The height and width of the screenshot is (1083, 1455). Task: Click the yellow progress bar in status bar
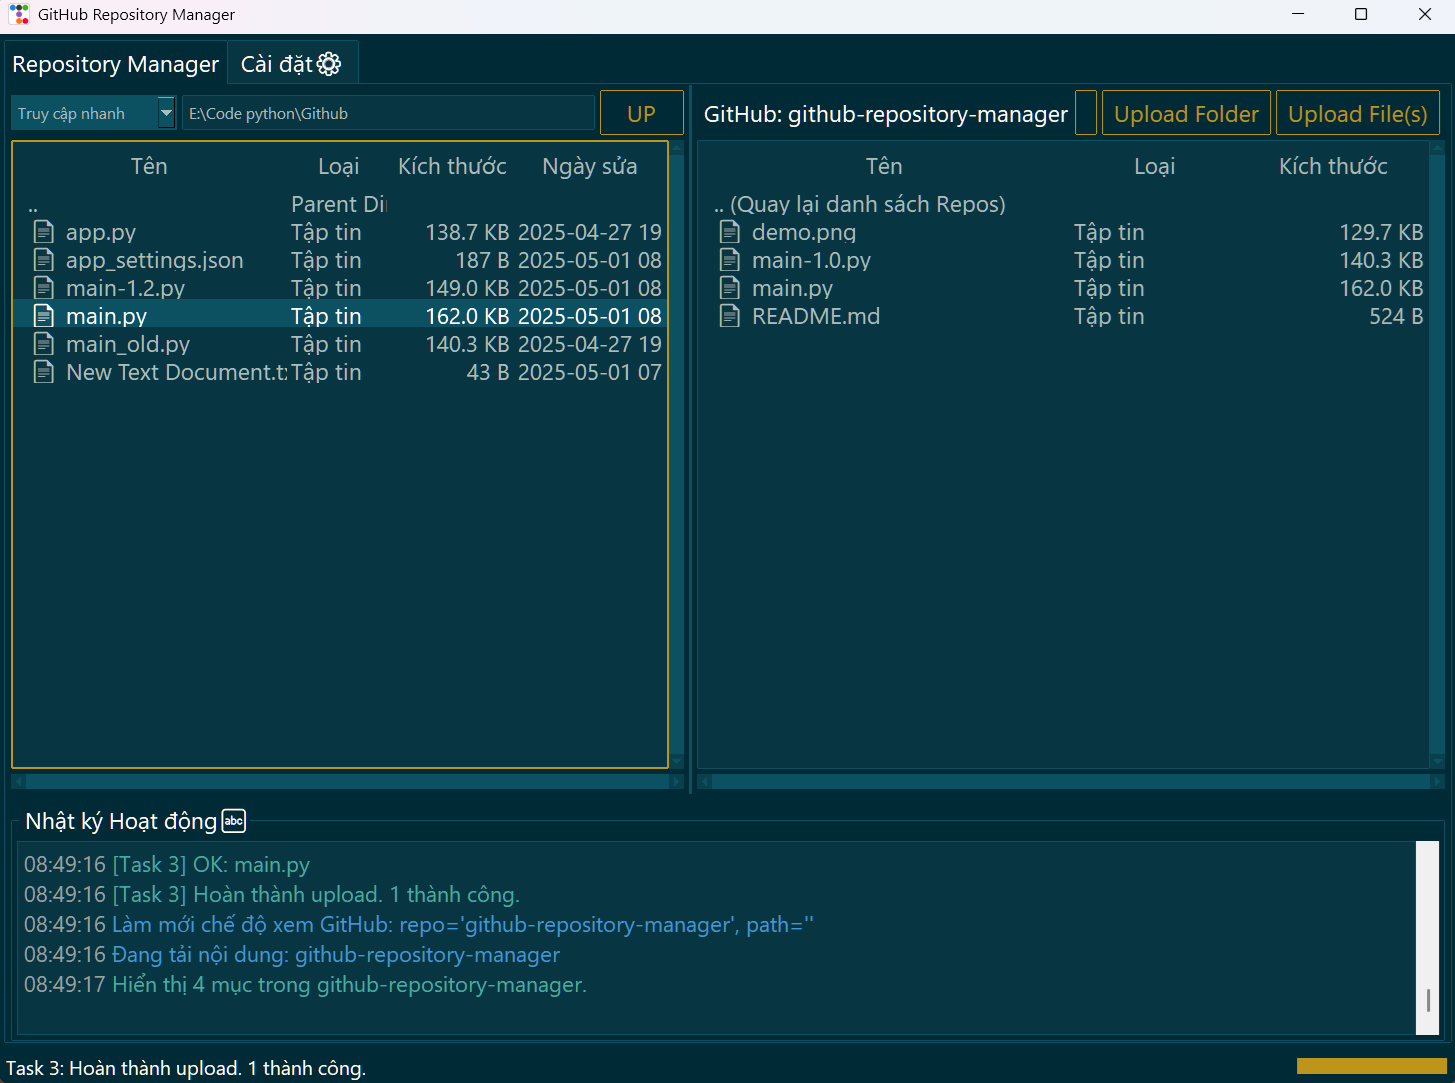coord(1372,1066)
